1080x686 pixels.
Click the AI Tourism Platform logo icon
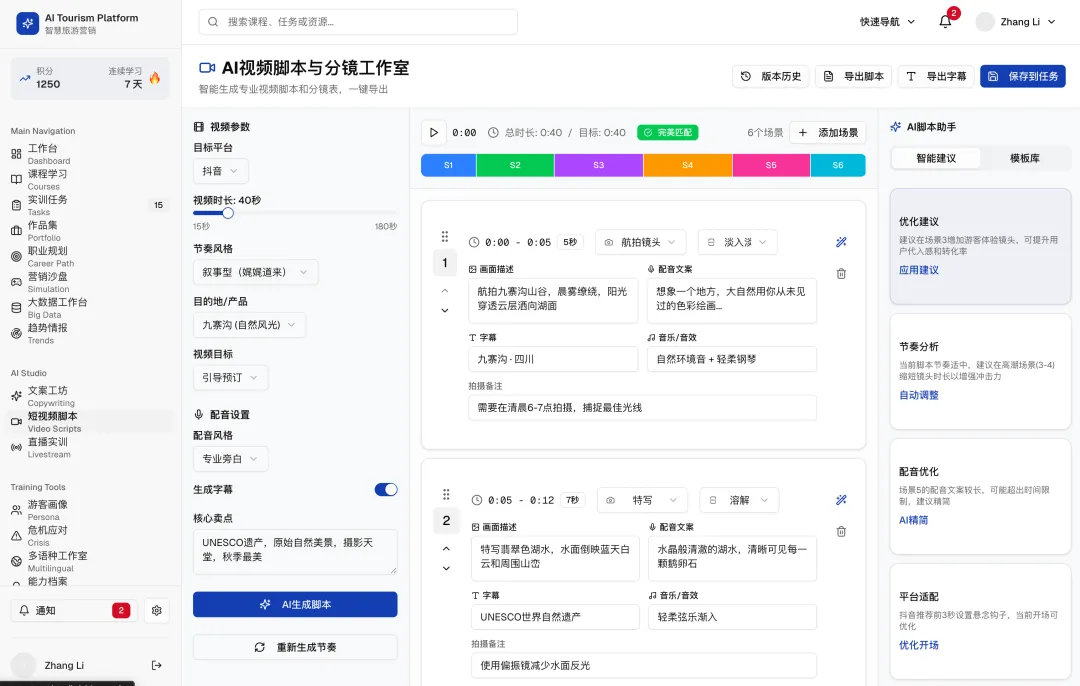pos(28,23)
